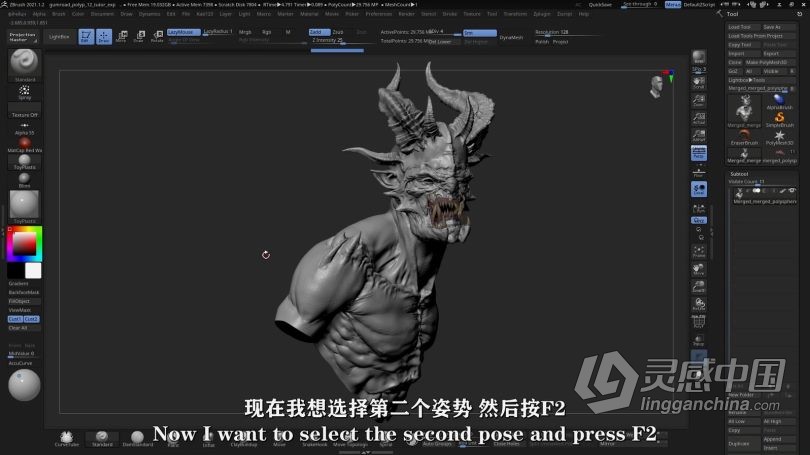Open the Alpha menu
The image size is (810, 455).
[x=39, y=14]
